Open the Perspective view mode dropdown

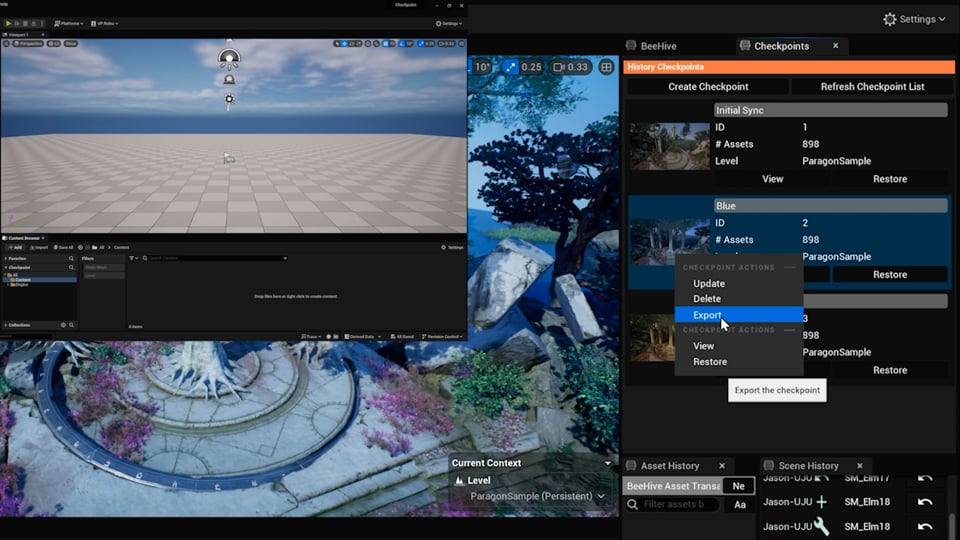[28, 43]
